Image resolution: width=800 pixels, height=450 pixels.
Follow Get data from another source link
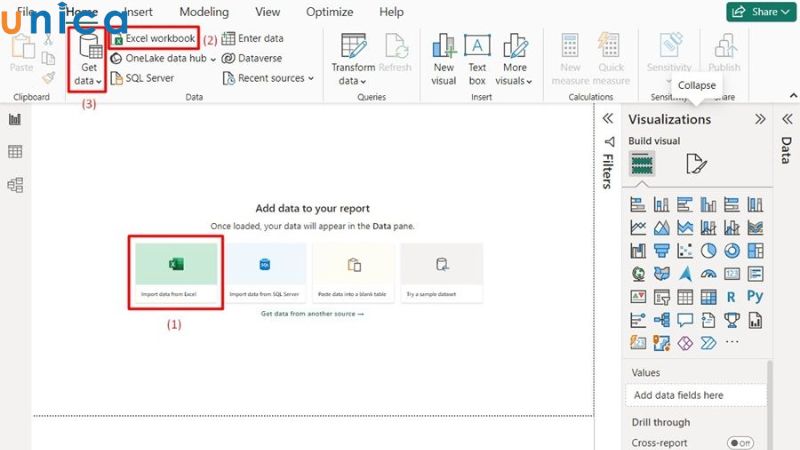tap(312, 314)
